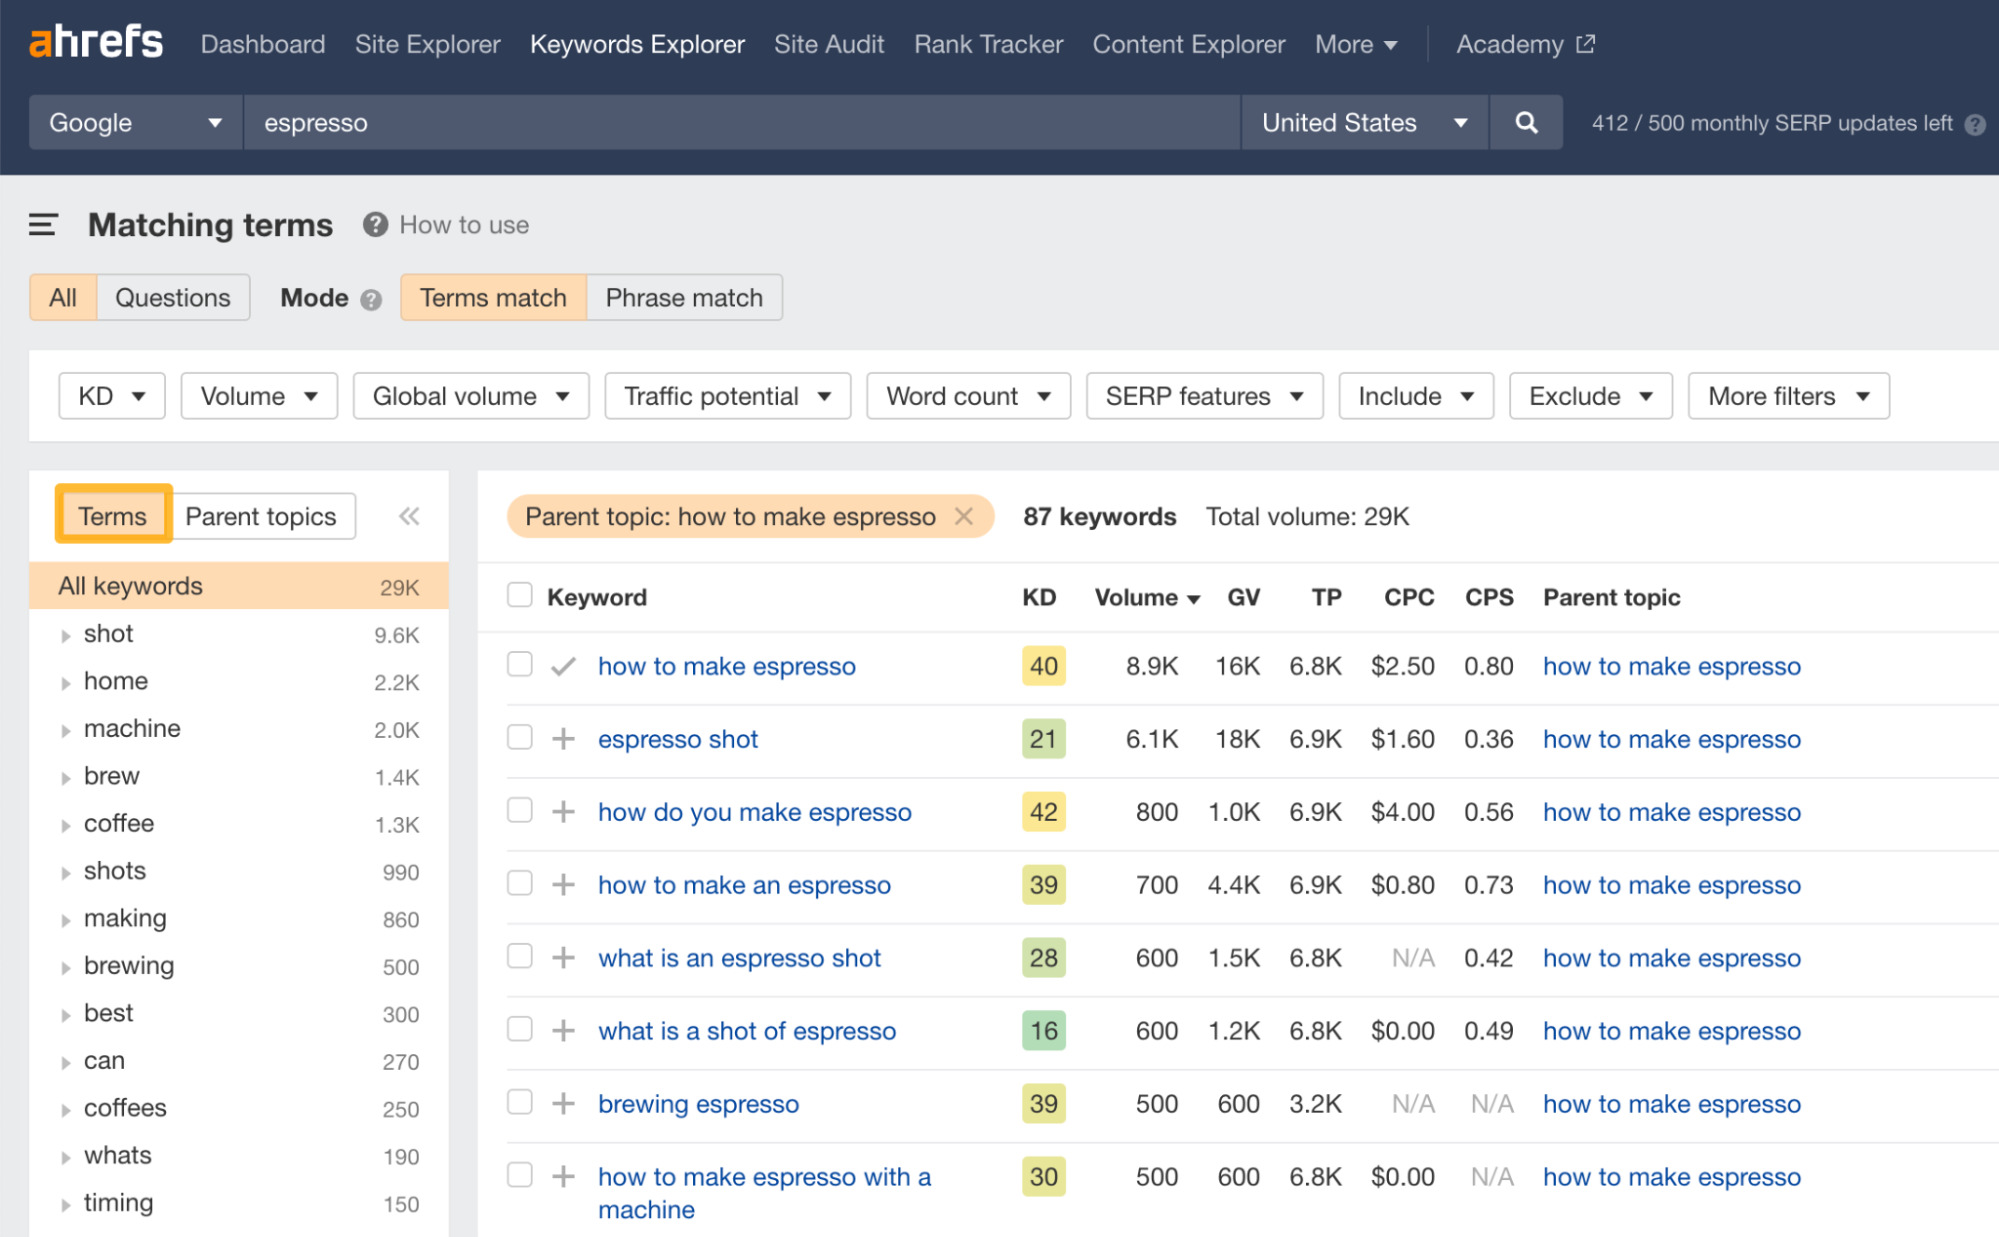Add 'espresso shot' using its plus icon

565,738
